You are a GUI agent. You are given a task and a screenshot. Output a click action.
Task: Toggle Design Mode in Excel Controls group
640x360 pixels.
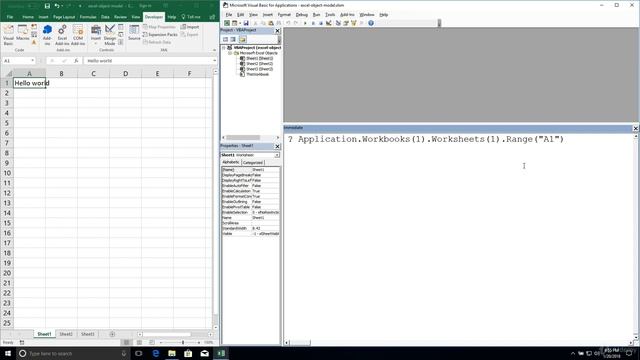(x=110, y=34)
